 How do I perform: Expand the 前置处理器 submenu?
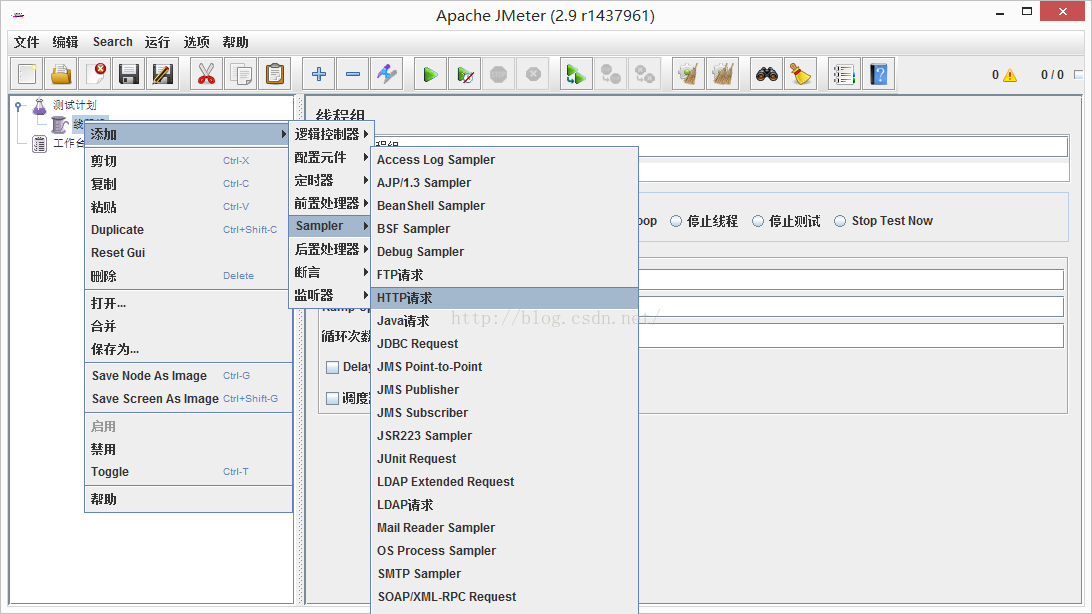[330, 203]
